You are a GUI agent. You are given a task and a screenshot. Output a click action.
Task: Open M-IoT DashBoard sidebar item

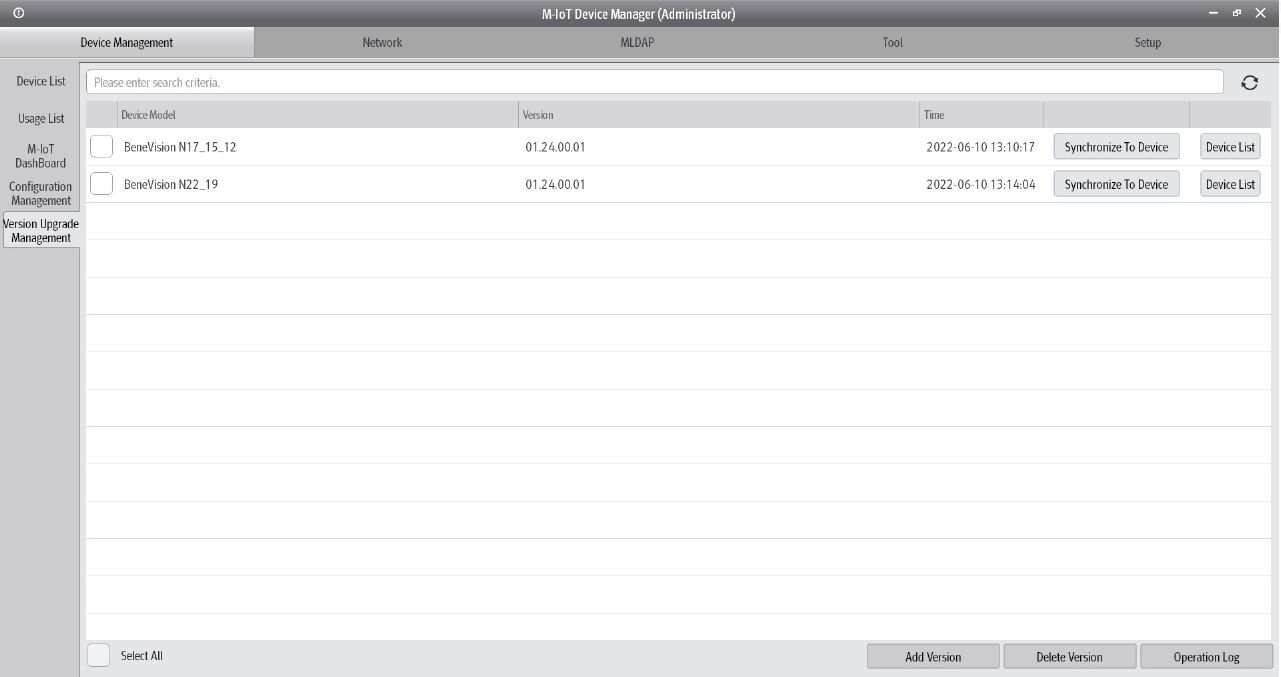coord(41,156)
